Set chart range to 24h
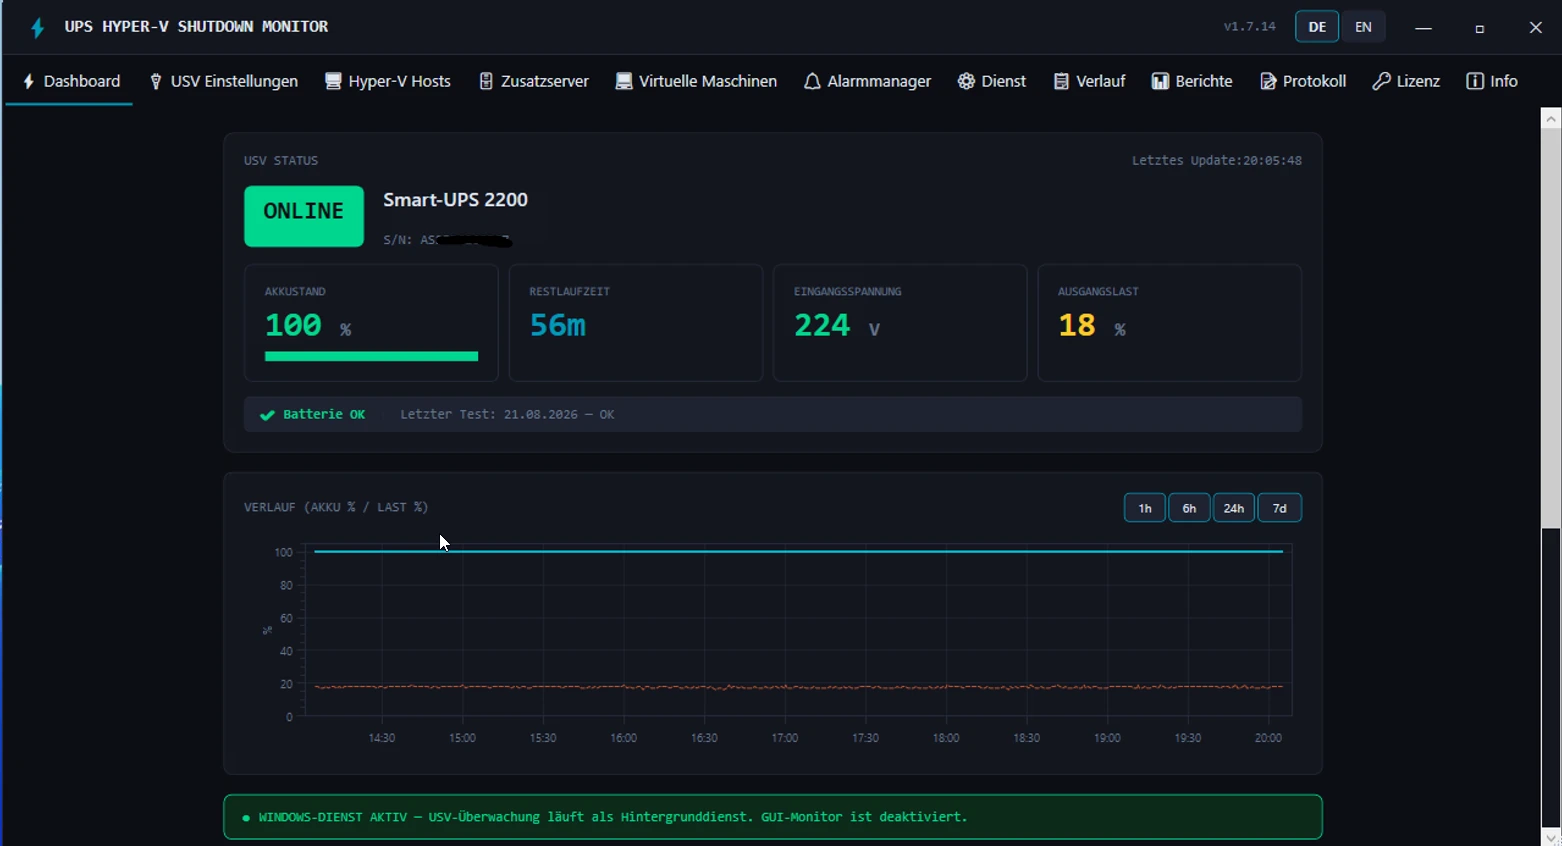This screenshot has width=1562, height=846. (1234, 508)
